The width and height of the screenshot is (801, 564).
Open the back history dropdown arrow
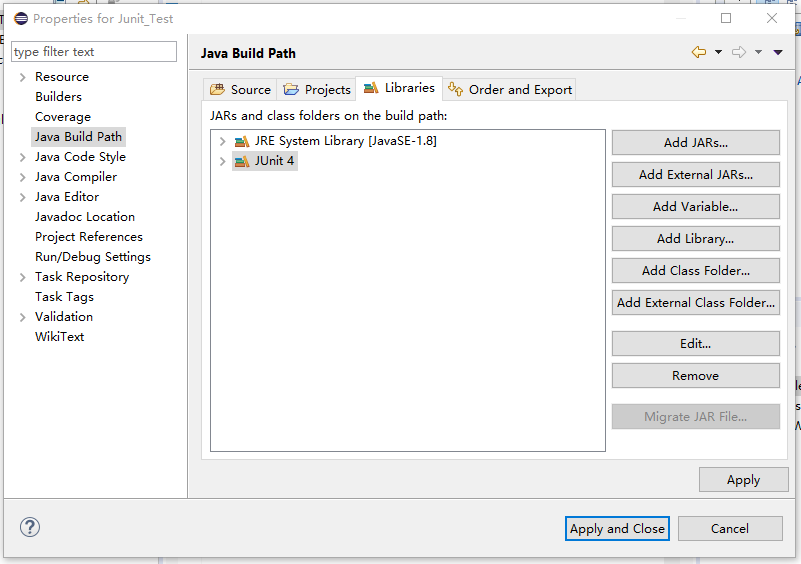tap(718, 53)
